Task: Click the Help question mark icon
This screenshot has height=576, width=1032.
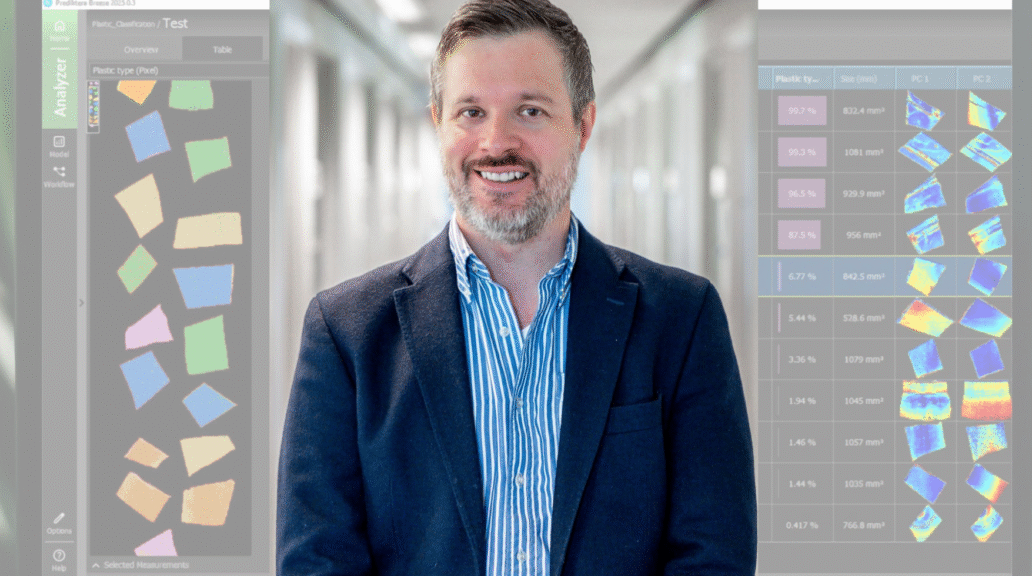Action: tap(59, 558)
